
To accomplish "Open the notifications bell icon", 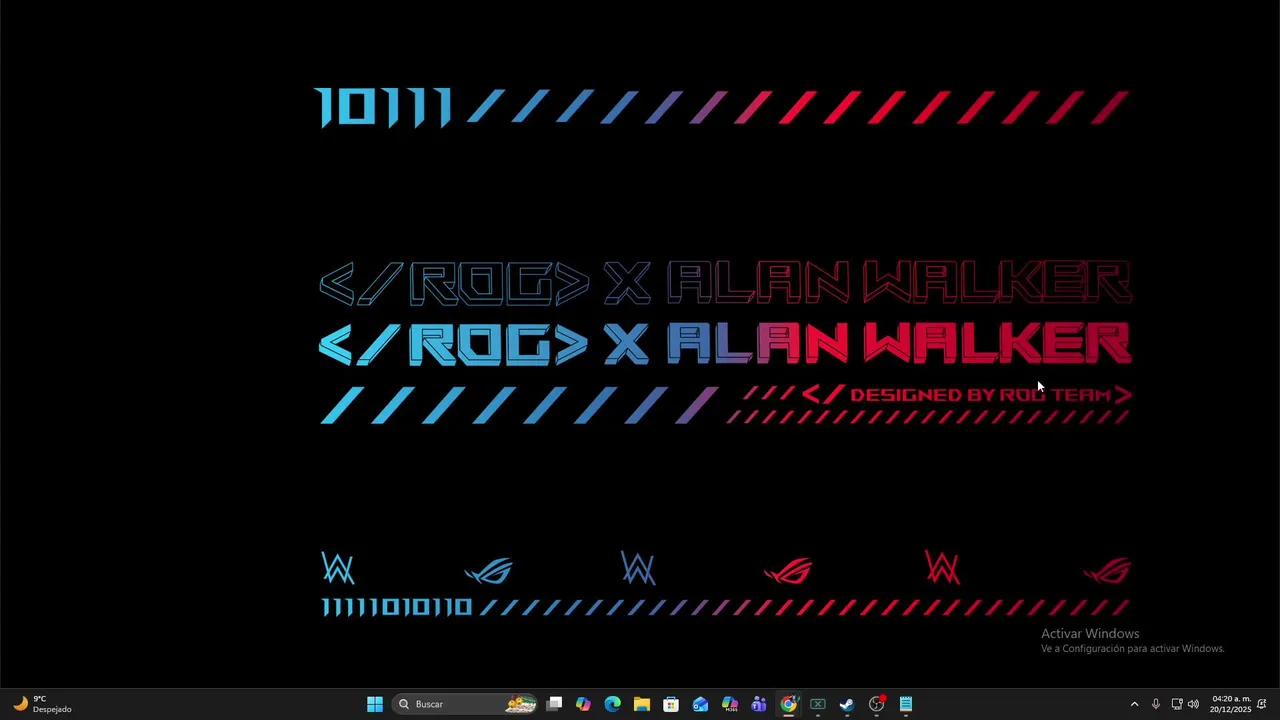I will 1262,704.
